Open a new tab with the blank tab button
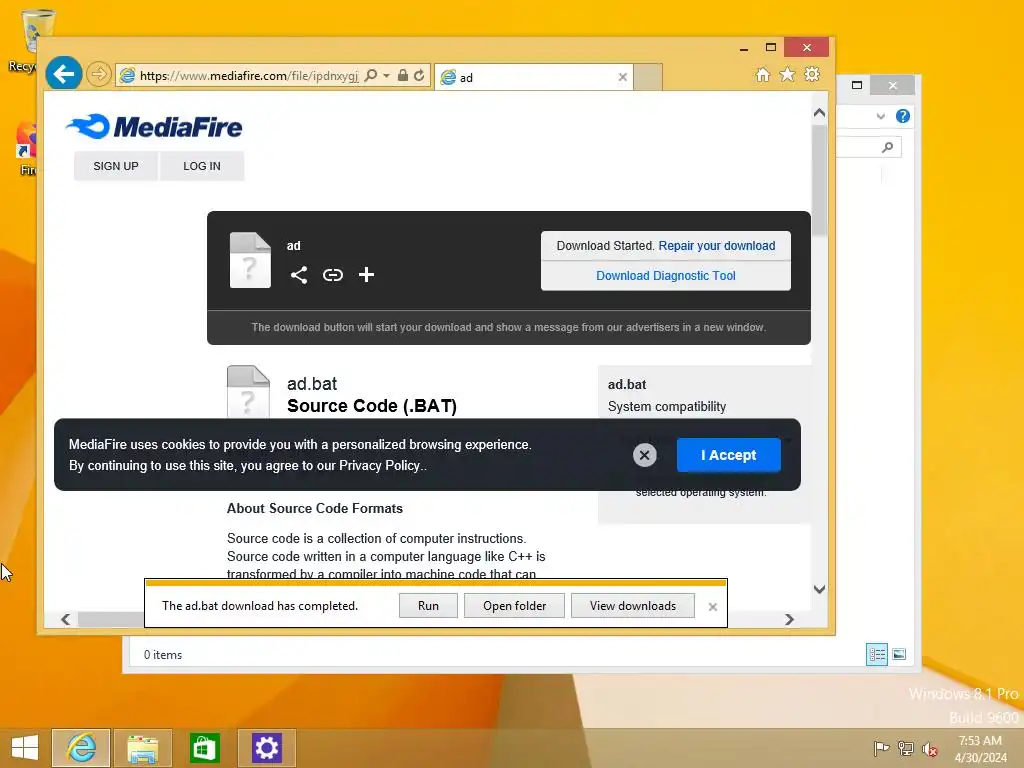 tap(648, 77)
